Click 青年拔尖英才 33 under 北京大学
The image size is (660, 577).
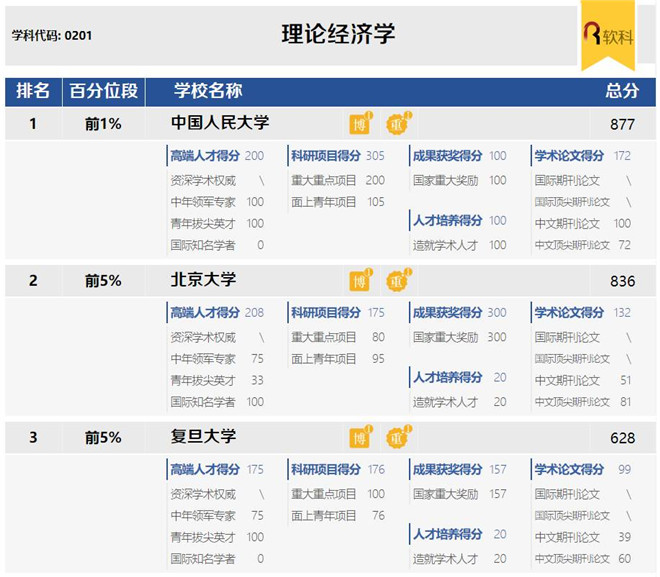(x=217, y=380)
